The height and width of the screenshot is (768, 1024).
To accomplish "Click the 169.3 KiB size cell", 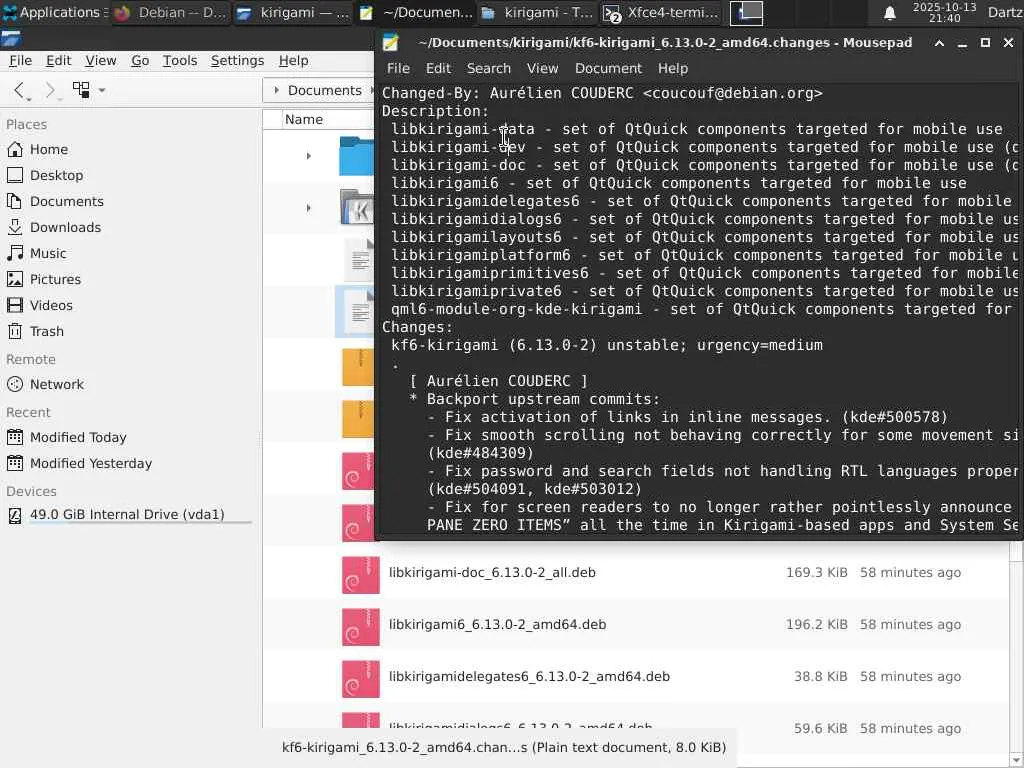I will coord(816,573).
